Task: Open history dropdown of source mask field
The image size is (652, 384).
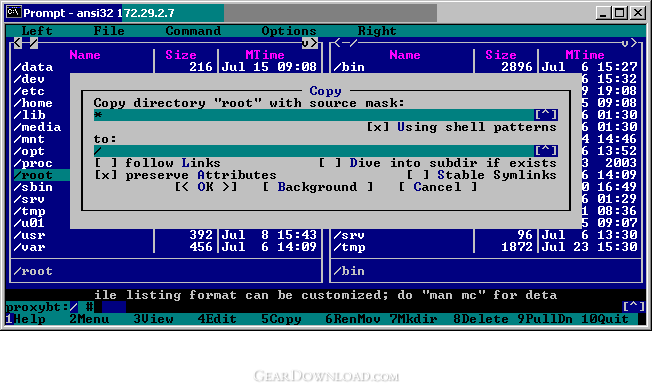Action: [x=546, y=115]
